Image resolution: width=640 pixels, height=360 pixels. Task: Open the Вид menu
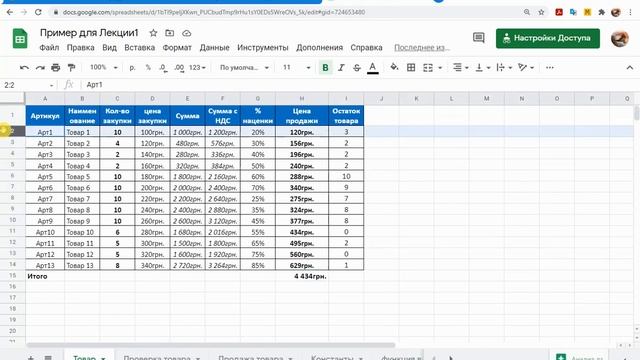[109, 48]
